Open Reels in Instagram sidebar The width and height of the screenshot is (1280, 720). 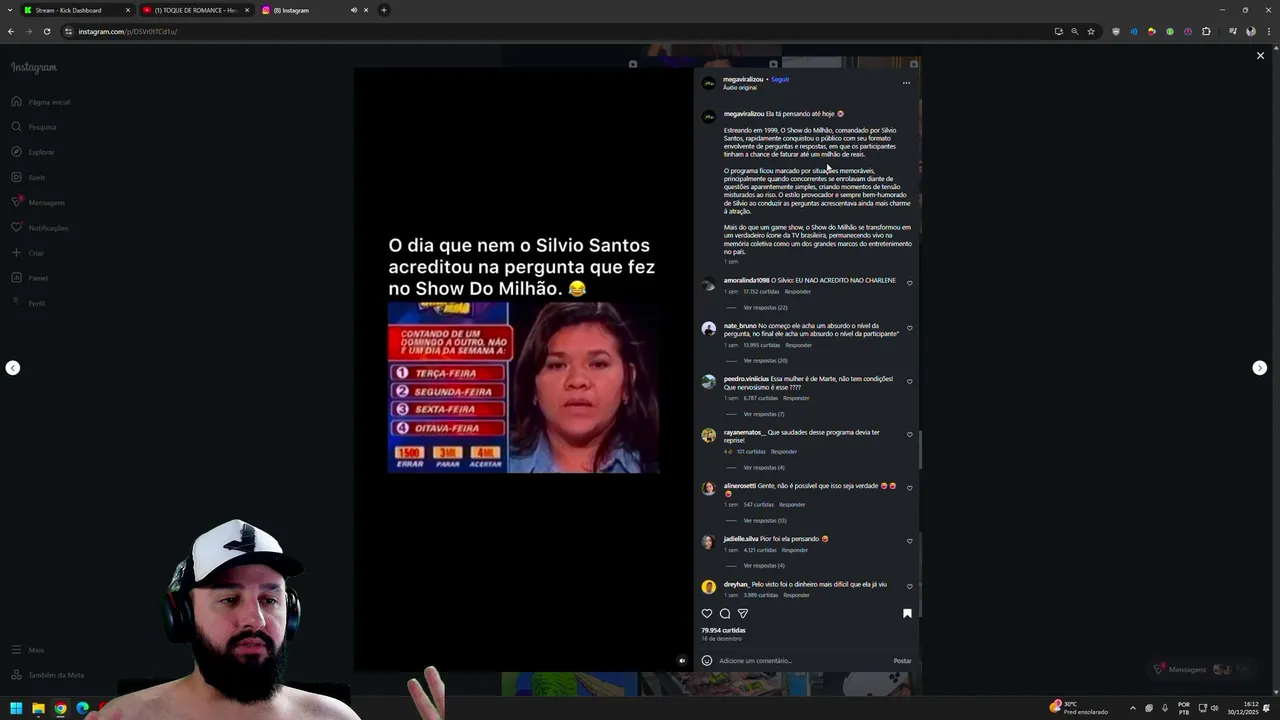click(x=28, y=177)
